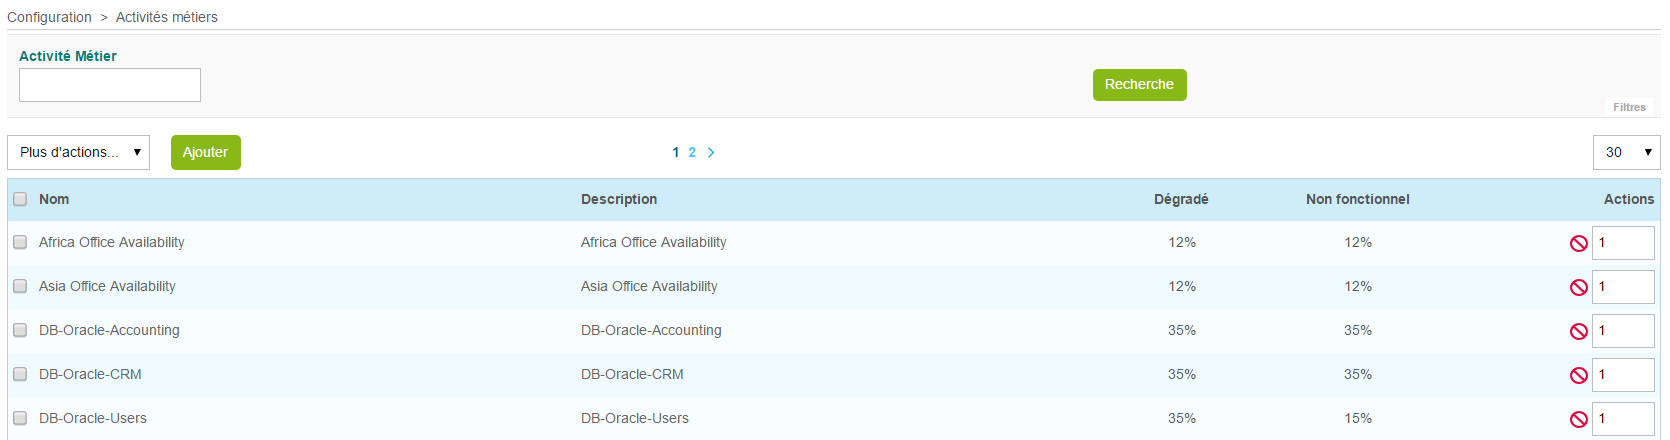Select the DB-Oracle-CRM row checkbox
1670x440 pixels.
(x=20, y=374)
